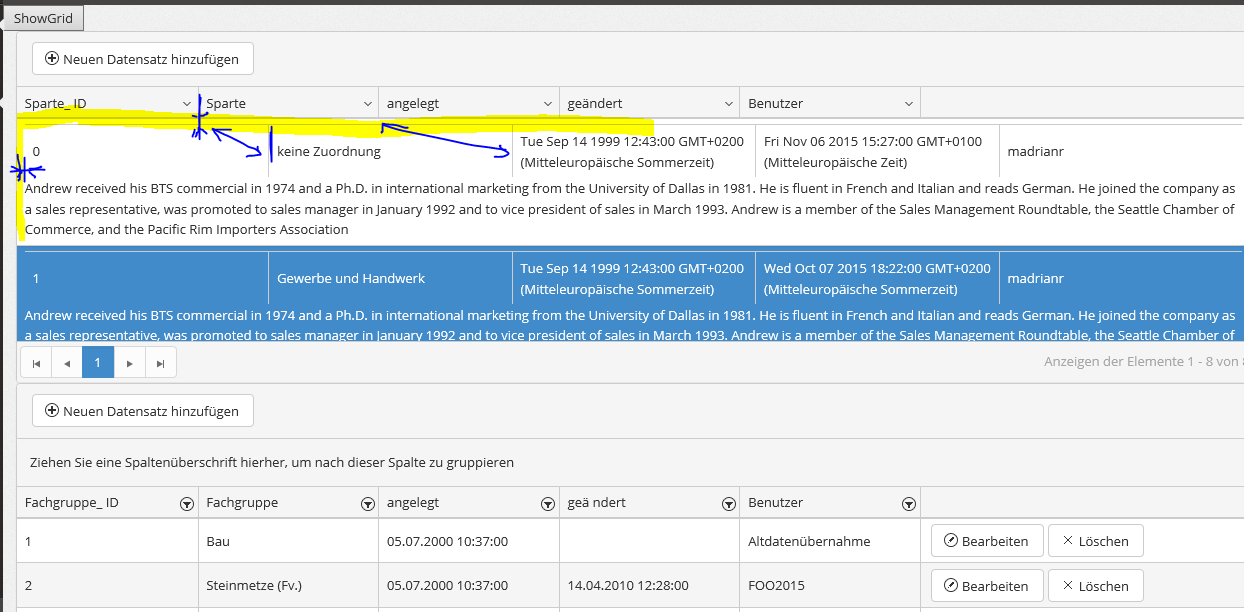1244x612 pixels.
Task: Open upper Benutzer column dropdown arrow
Action: pyautogui.click(x=908, y=104)
